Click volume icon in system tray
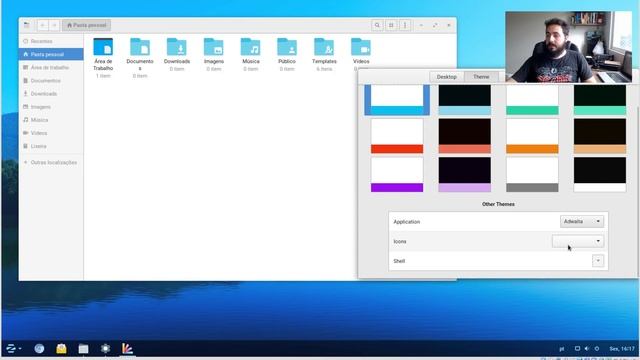The image size is (640, 360). pos(587,349)
